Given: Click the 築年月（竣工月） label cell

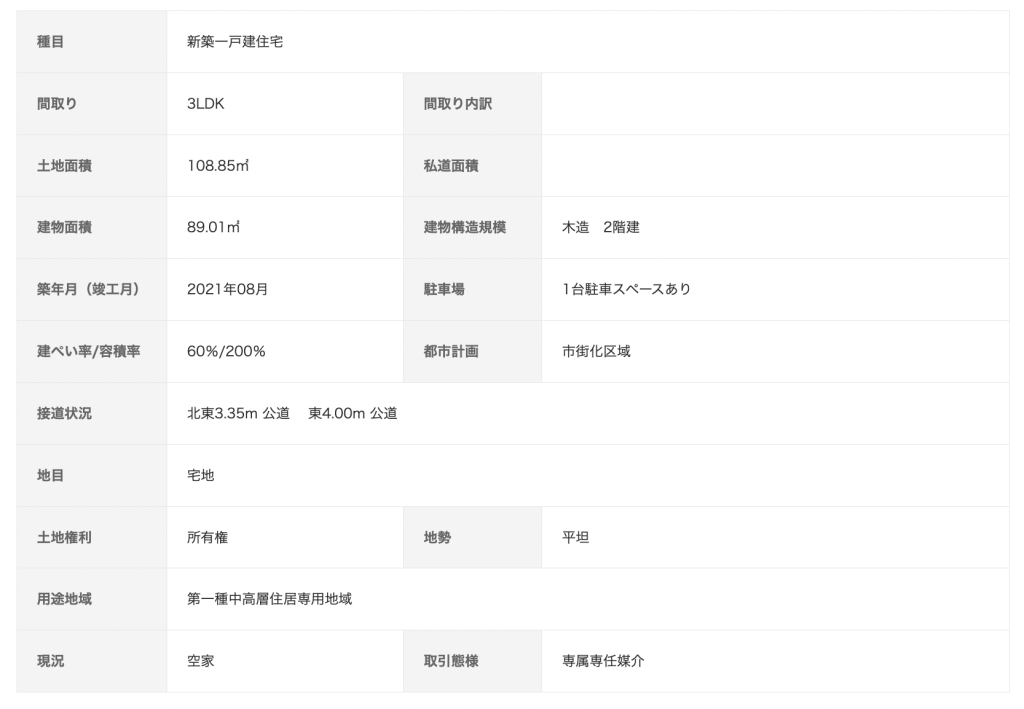Looking at the screenshot, I should click(88, 290).
